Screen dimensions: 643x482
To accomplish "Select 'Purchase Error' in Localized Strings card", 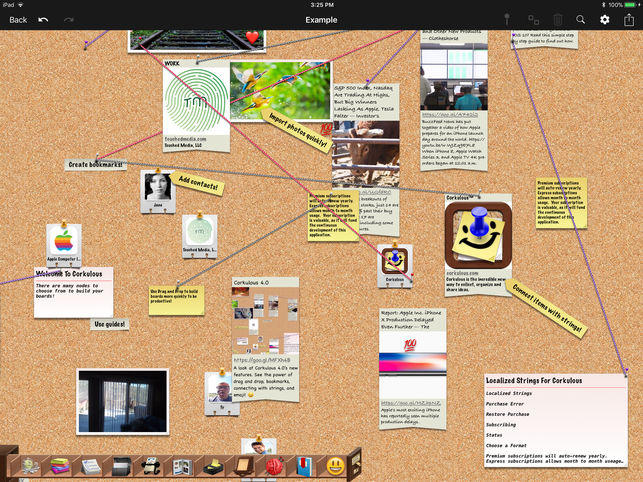I will click(506, 404).
